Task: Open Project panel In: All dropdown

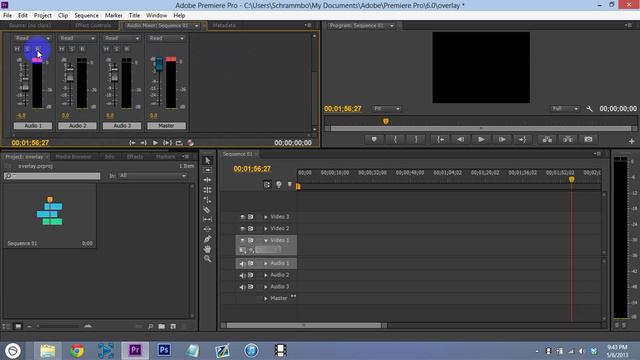Action: (x=153, y=176)
